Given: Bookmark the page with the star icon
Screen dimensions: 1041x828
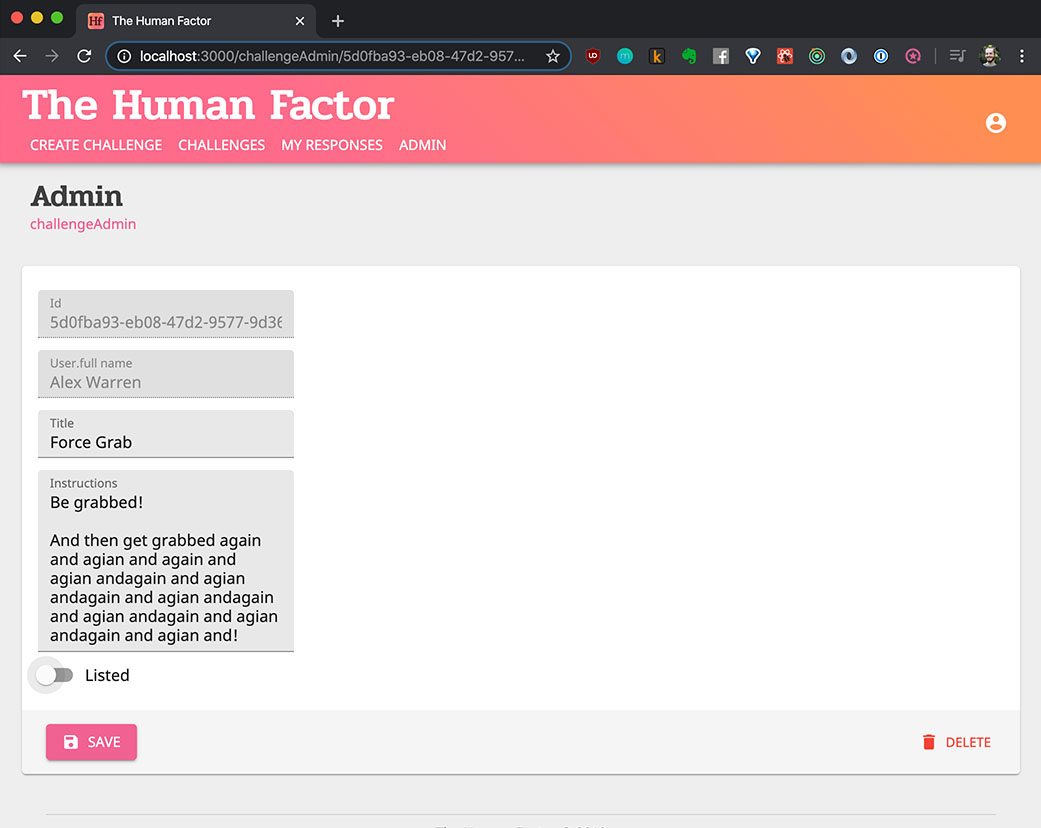Looking at the screenshot, I should click(552, 56).
